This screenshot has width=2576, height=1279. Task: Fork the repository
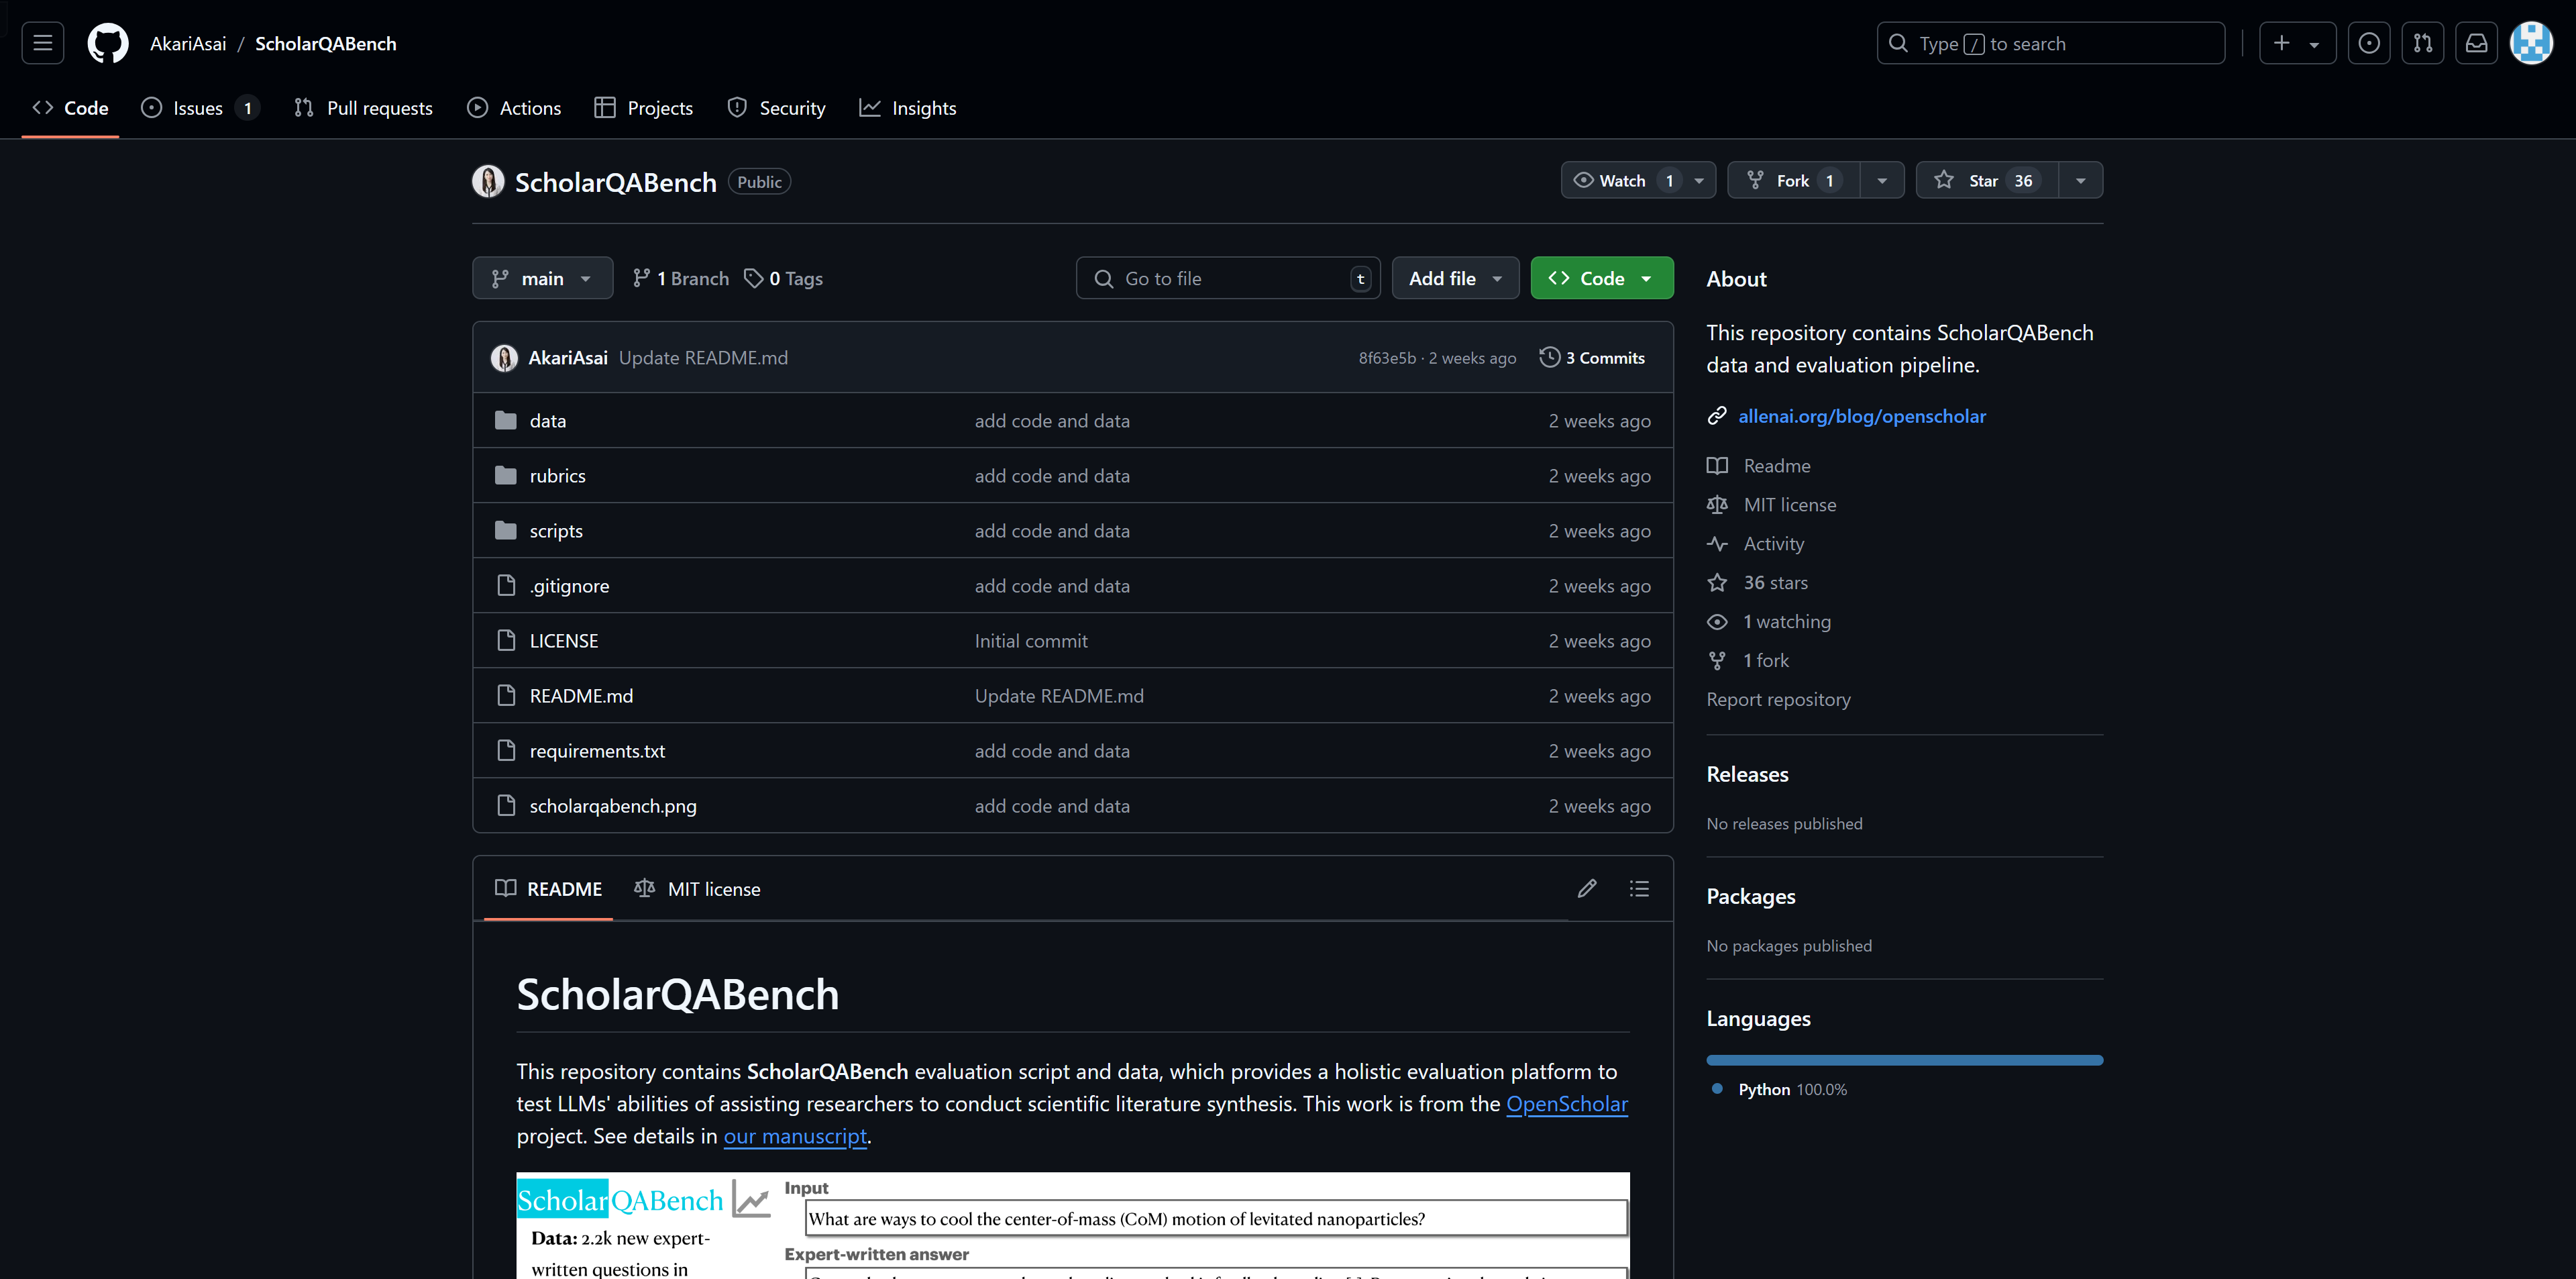(1794, 180)
